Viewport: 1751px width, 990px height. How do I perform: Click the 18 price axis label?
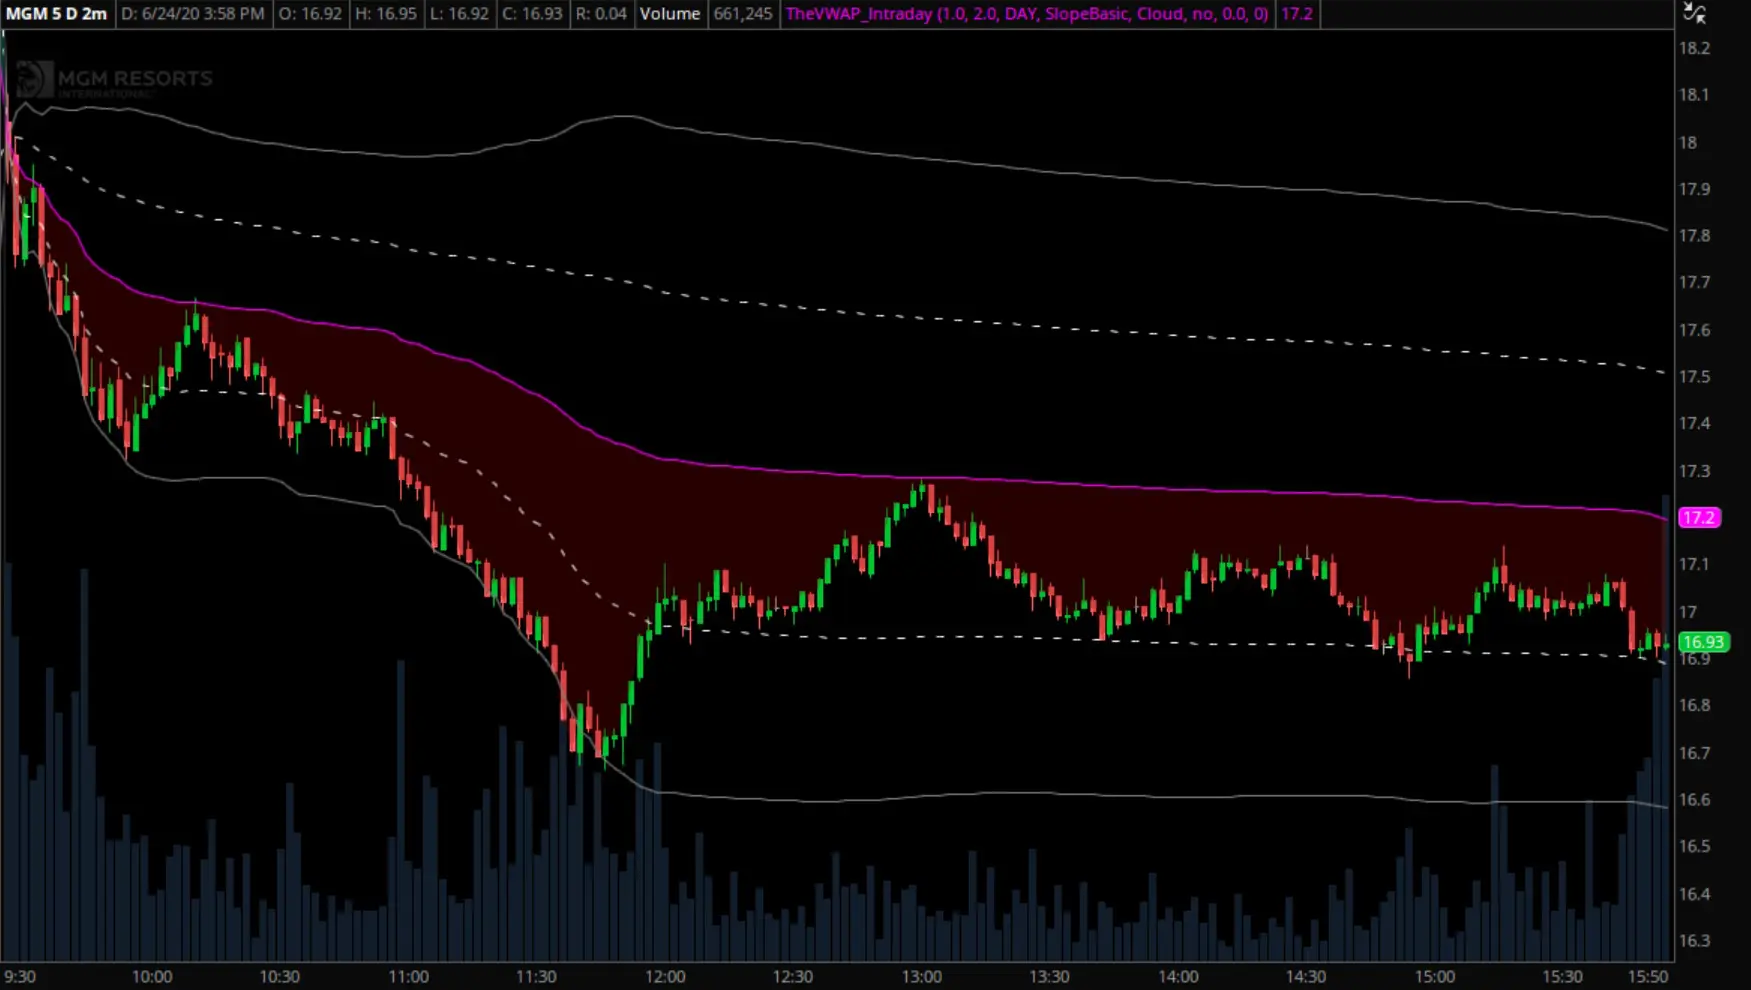pyautogui.click(x=1688, y=143)
